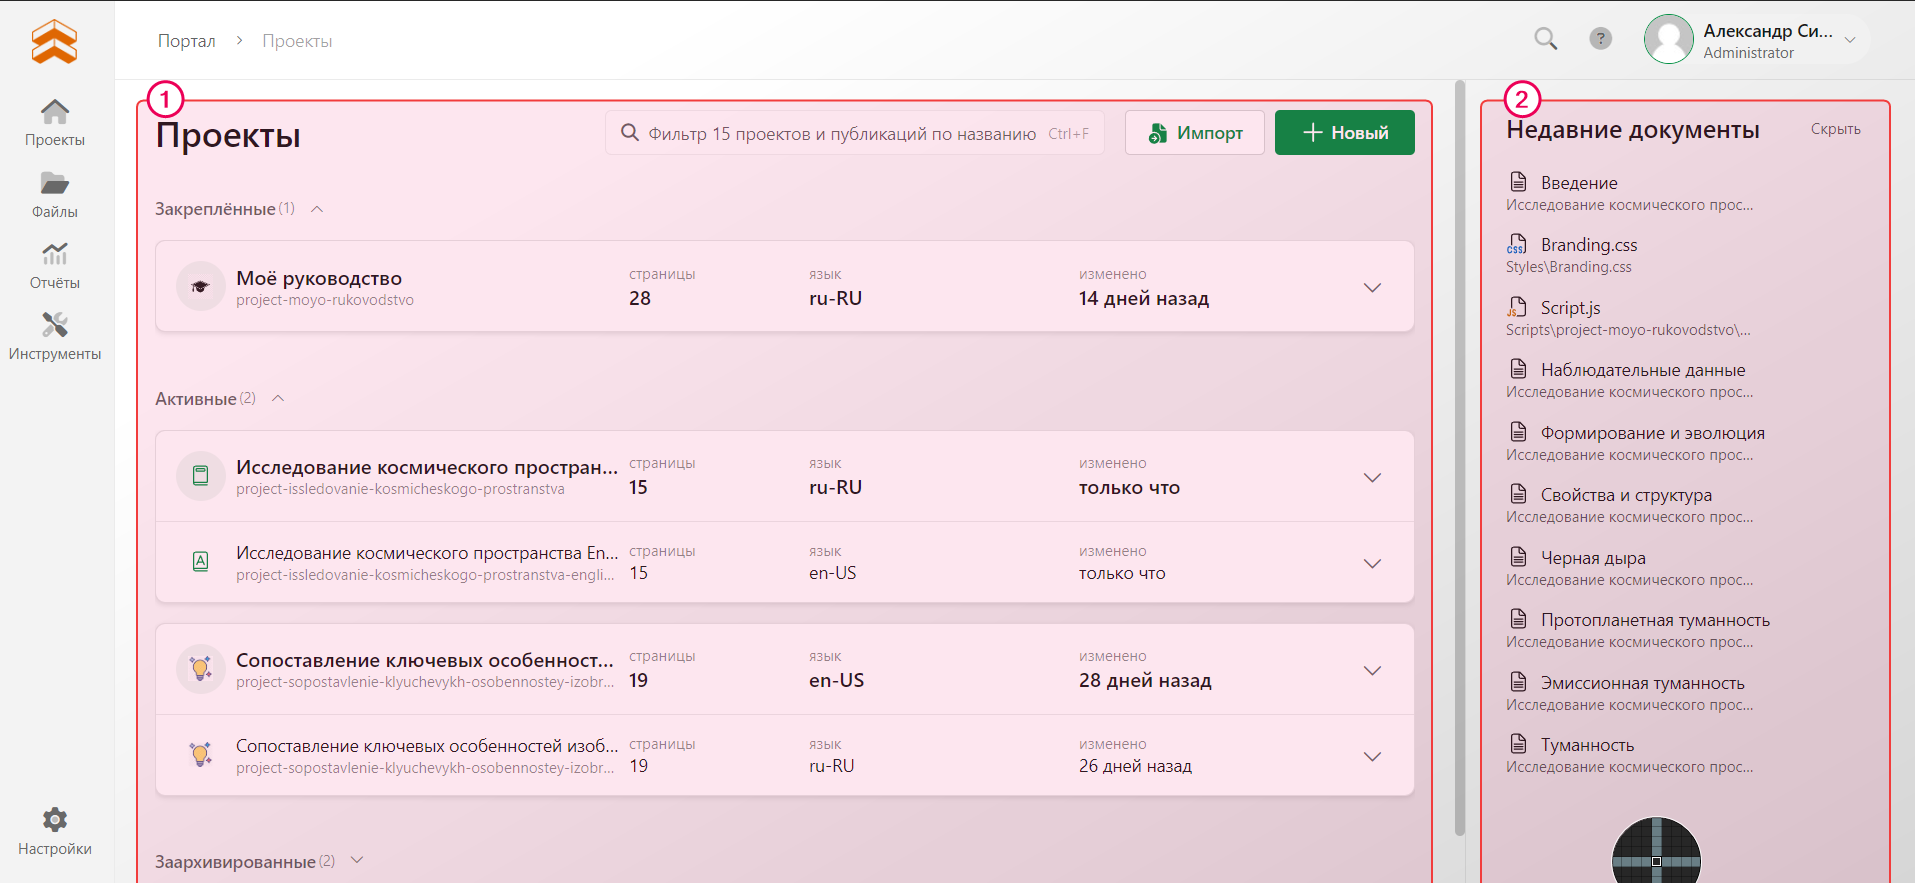The width and height of the screenshot is (1915, 883).
Task: Collapse the Закреплённые section
Action: 317,209
